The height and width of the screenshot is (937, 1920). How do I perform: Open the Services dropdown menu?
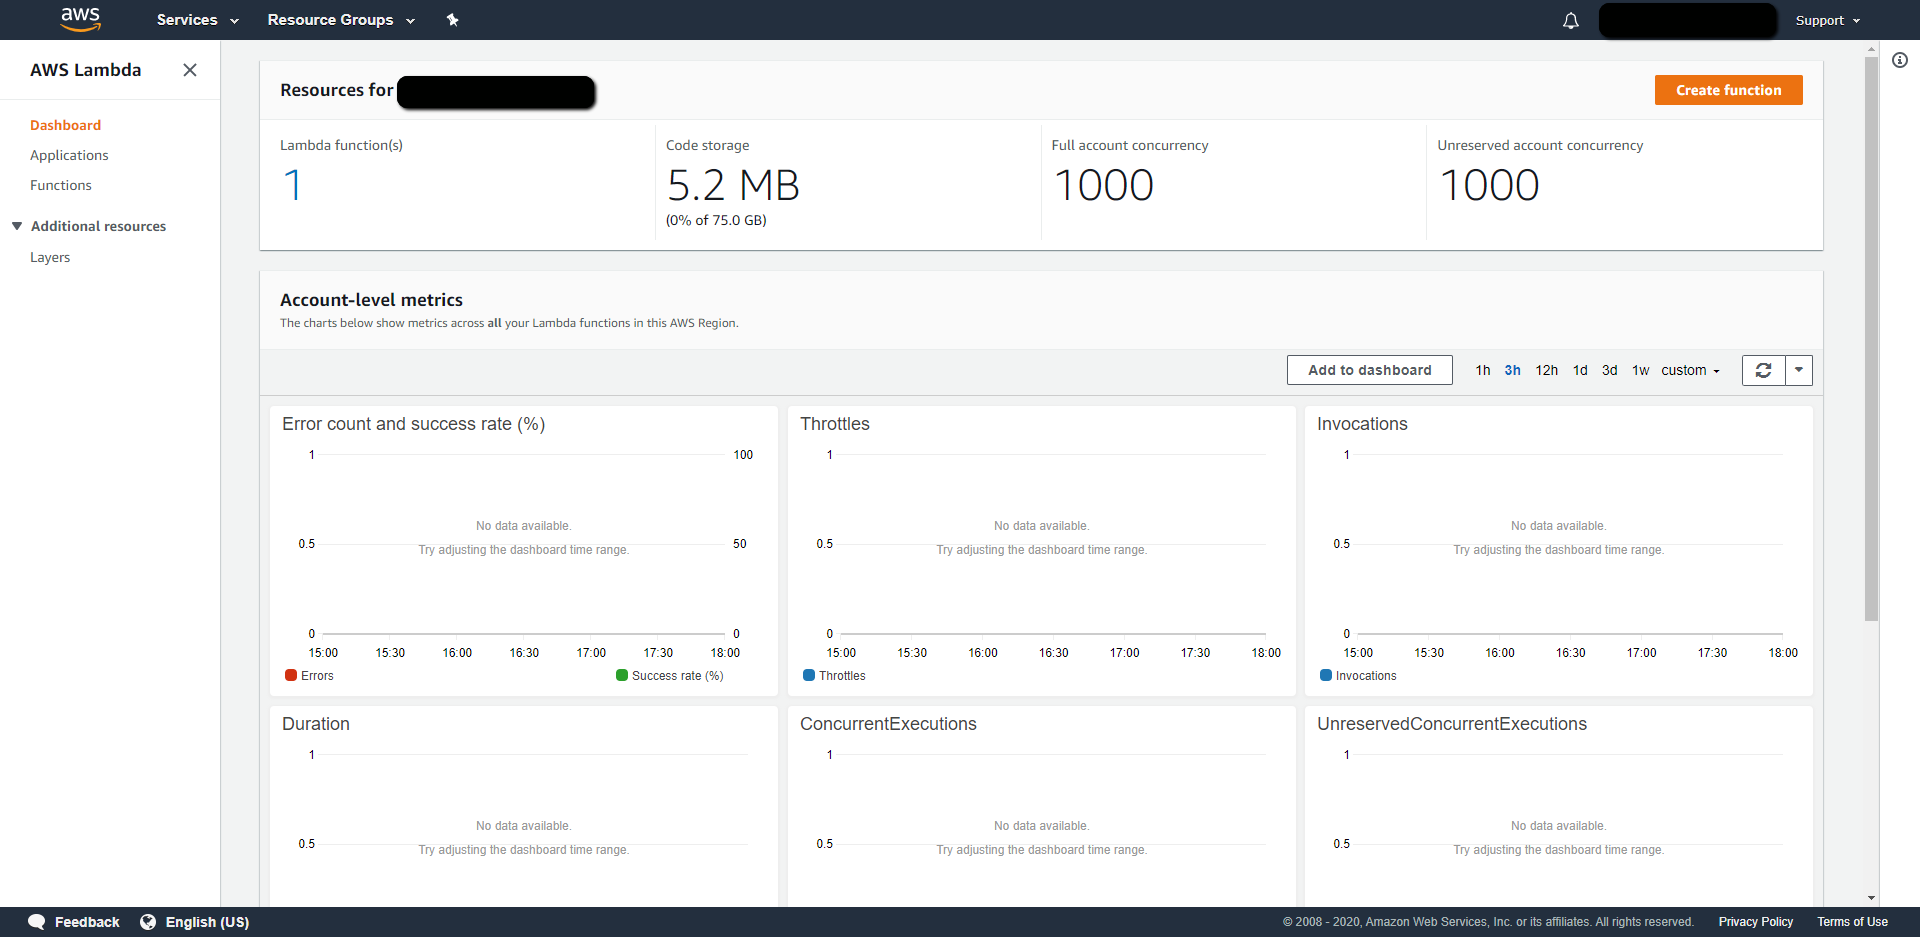197,20
